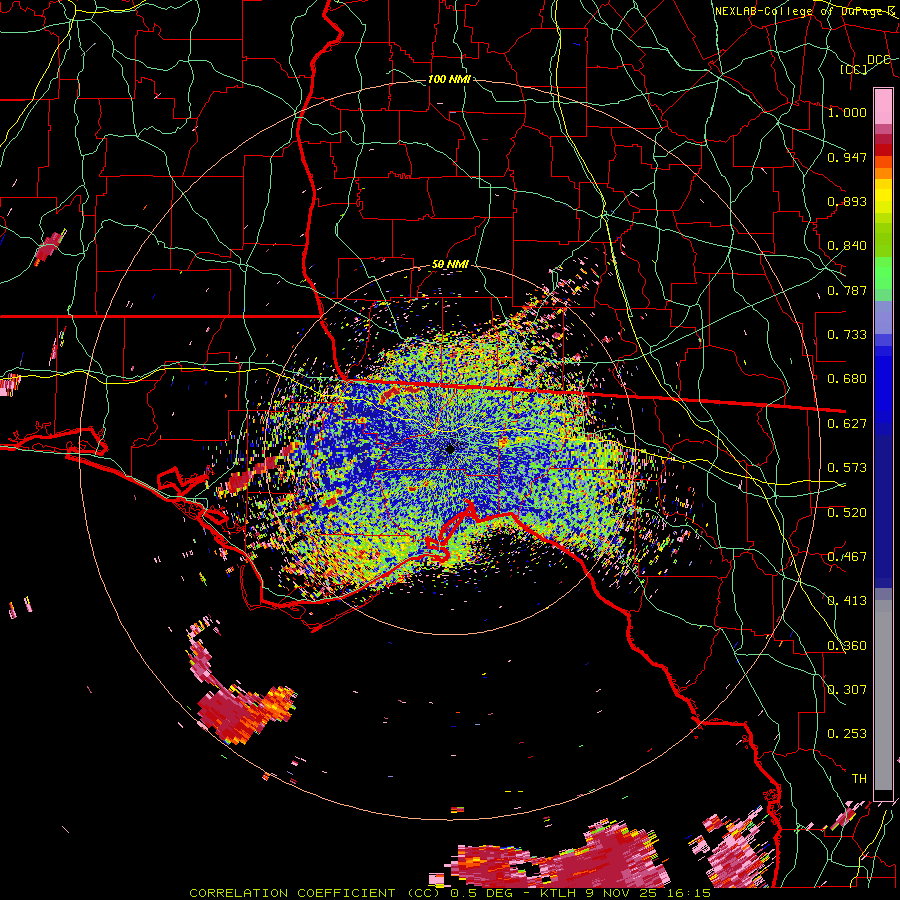Click the 0.253 scale value
The width and height of the screenshot is (900, 900).
point(847,734)
